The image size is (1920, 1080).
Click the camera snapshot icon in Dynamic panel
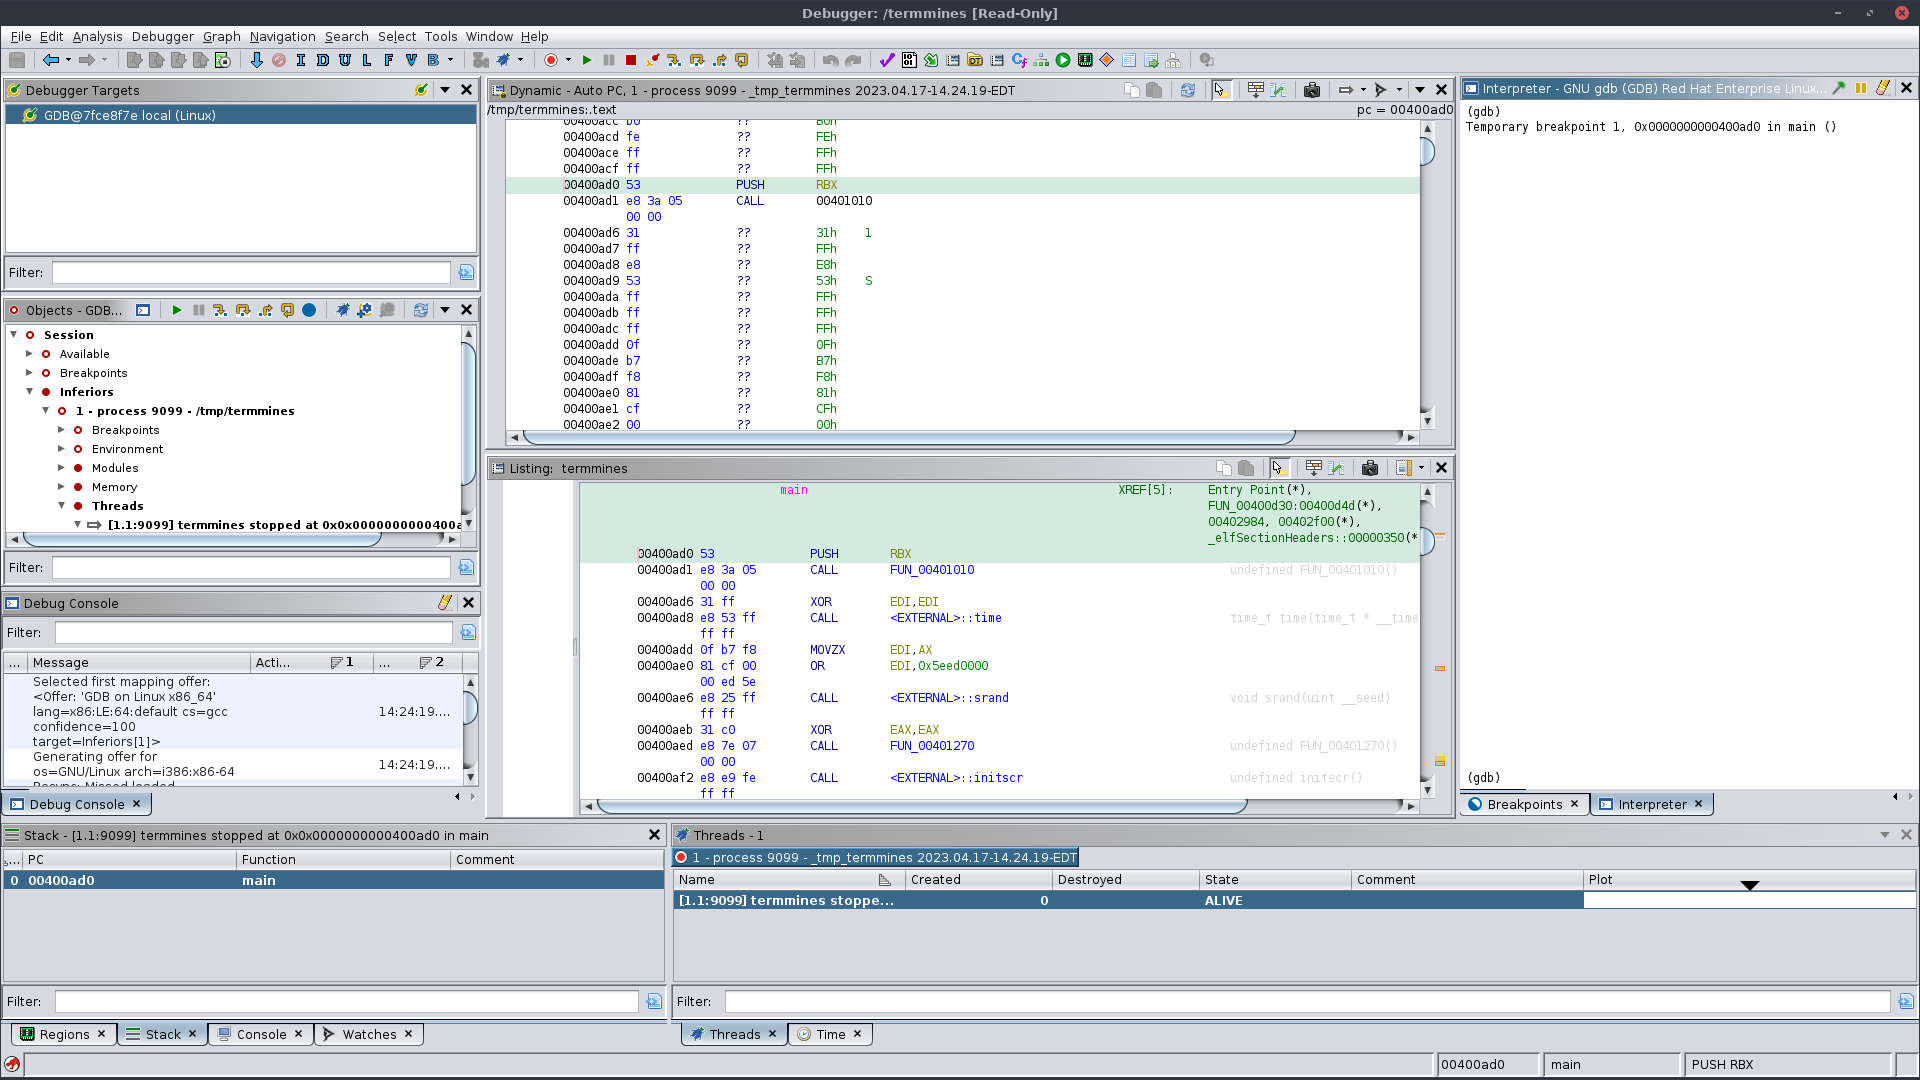point(1312,89)
